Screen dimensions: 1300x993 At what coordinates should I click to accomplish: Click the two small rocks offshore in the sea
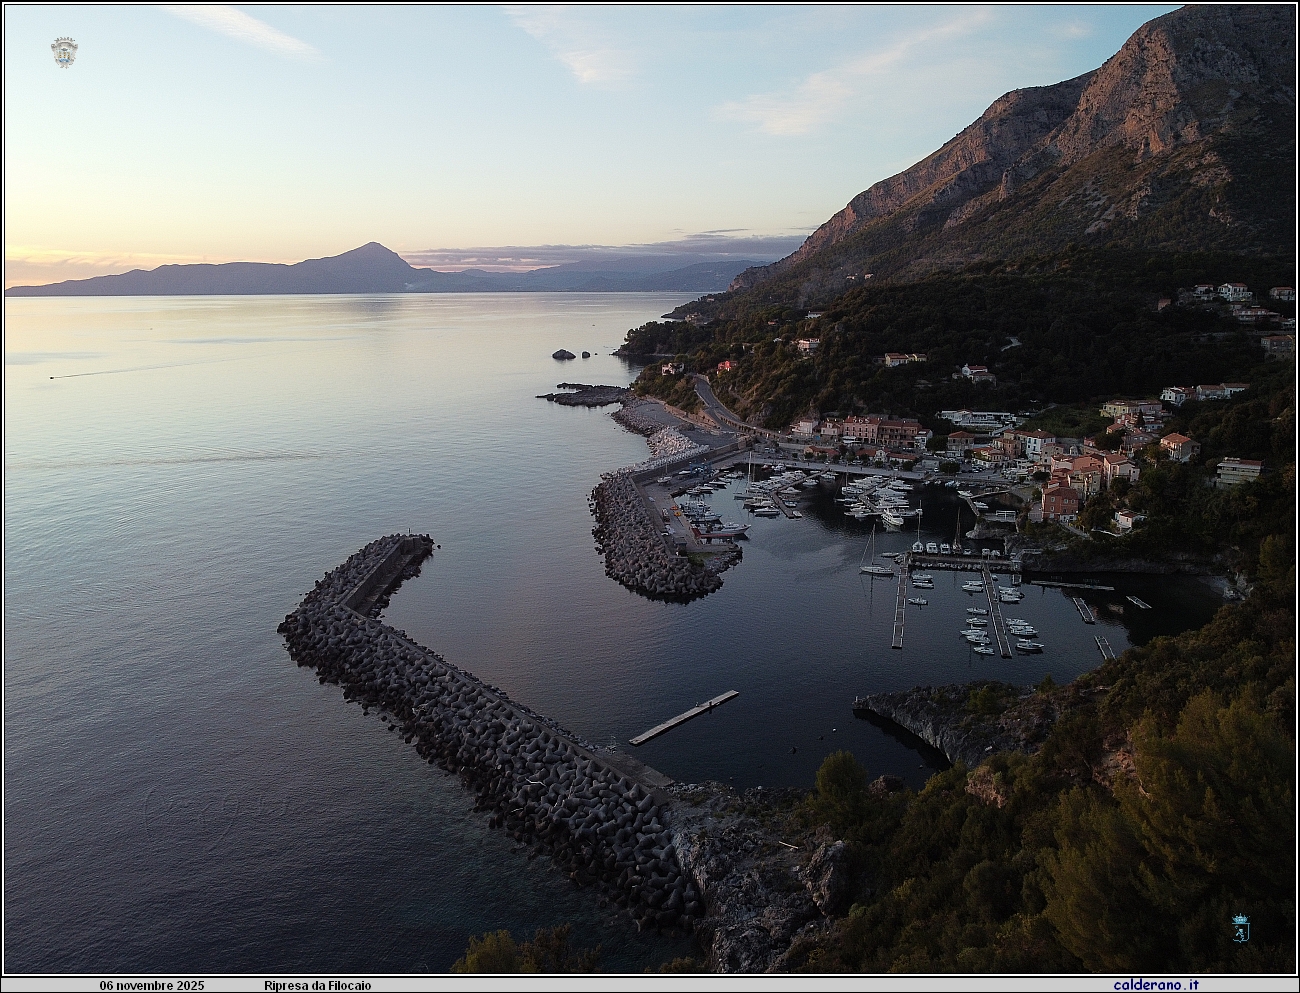[x=565, y=354]
